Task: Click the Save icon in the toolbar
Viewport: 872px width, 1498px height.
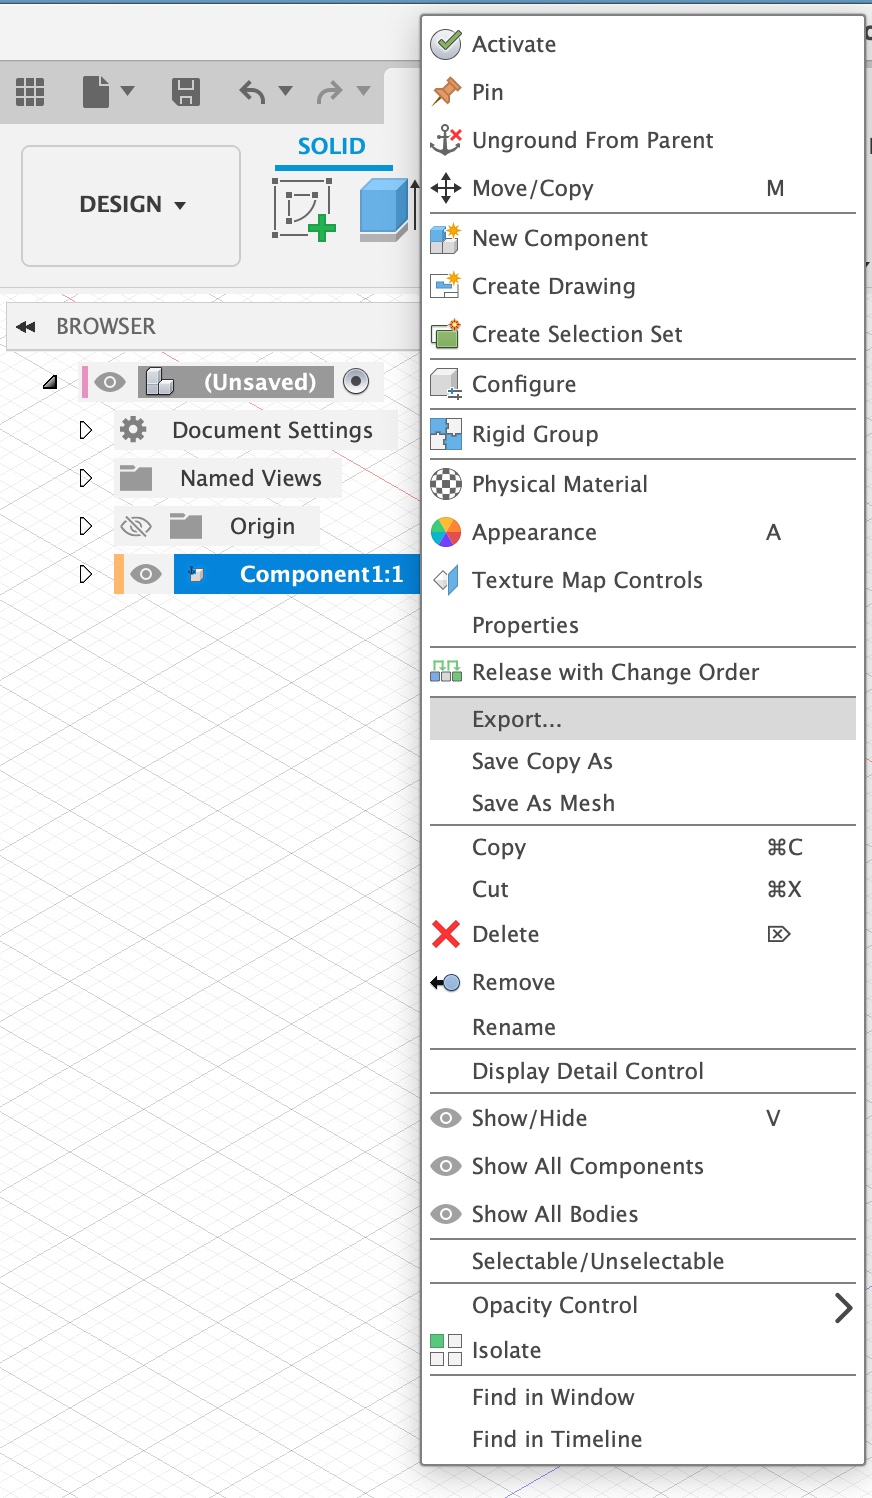Action: pyautogui.click(x=185, y=91)
